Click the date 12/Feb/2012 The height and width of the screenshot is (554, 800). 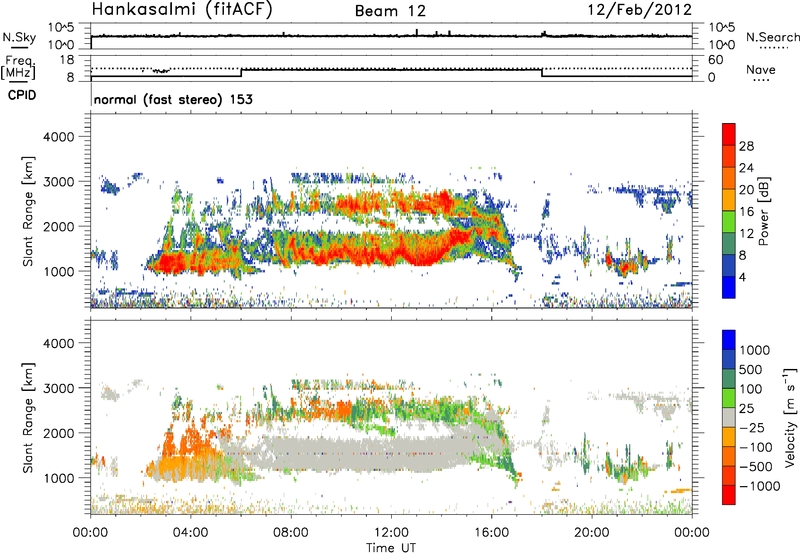[640, 9]
